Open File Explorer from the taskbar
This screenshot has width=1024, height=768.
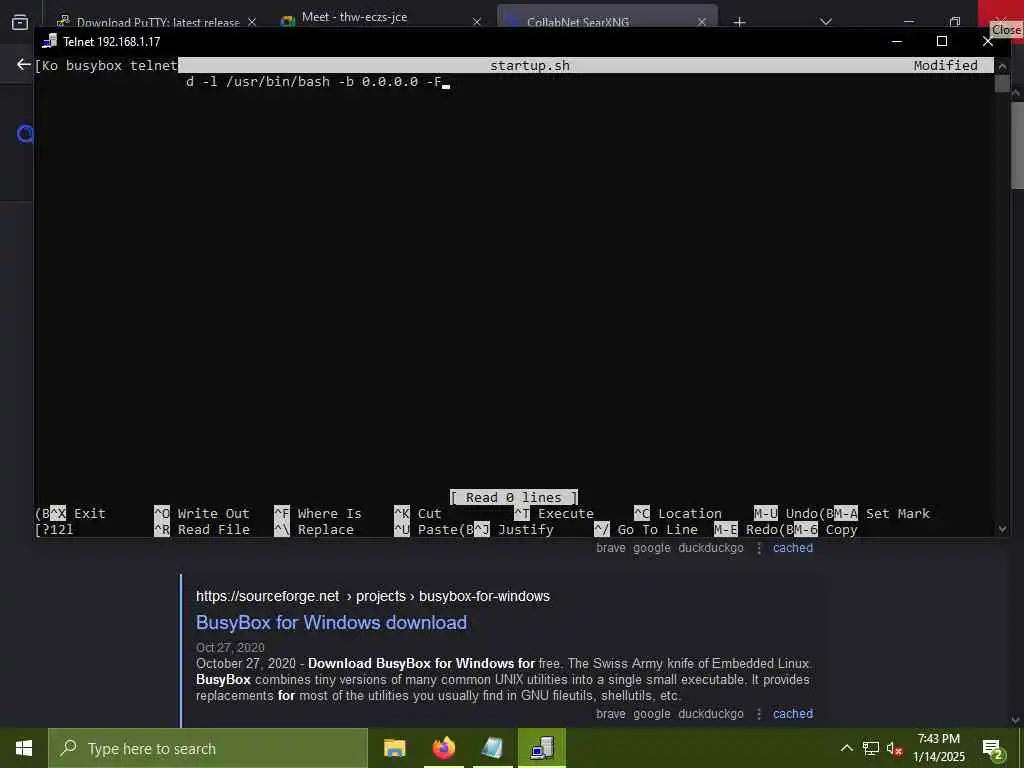pos(394,748)
